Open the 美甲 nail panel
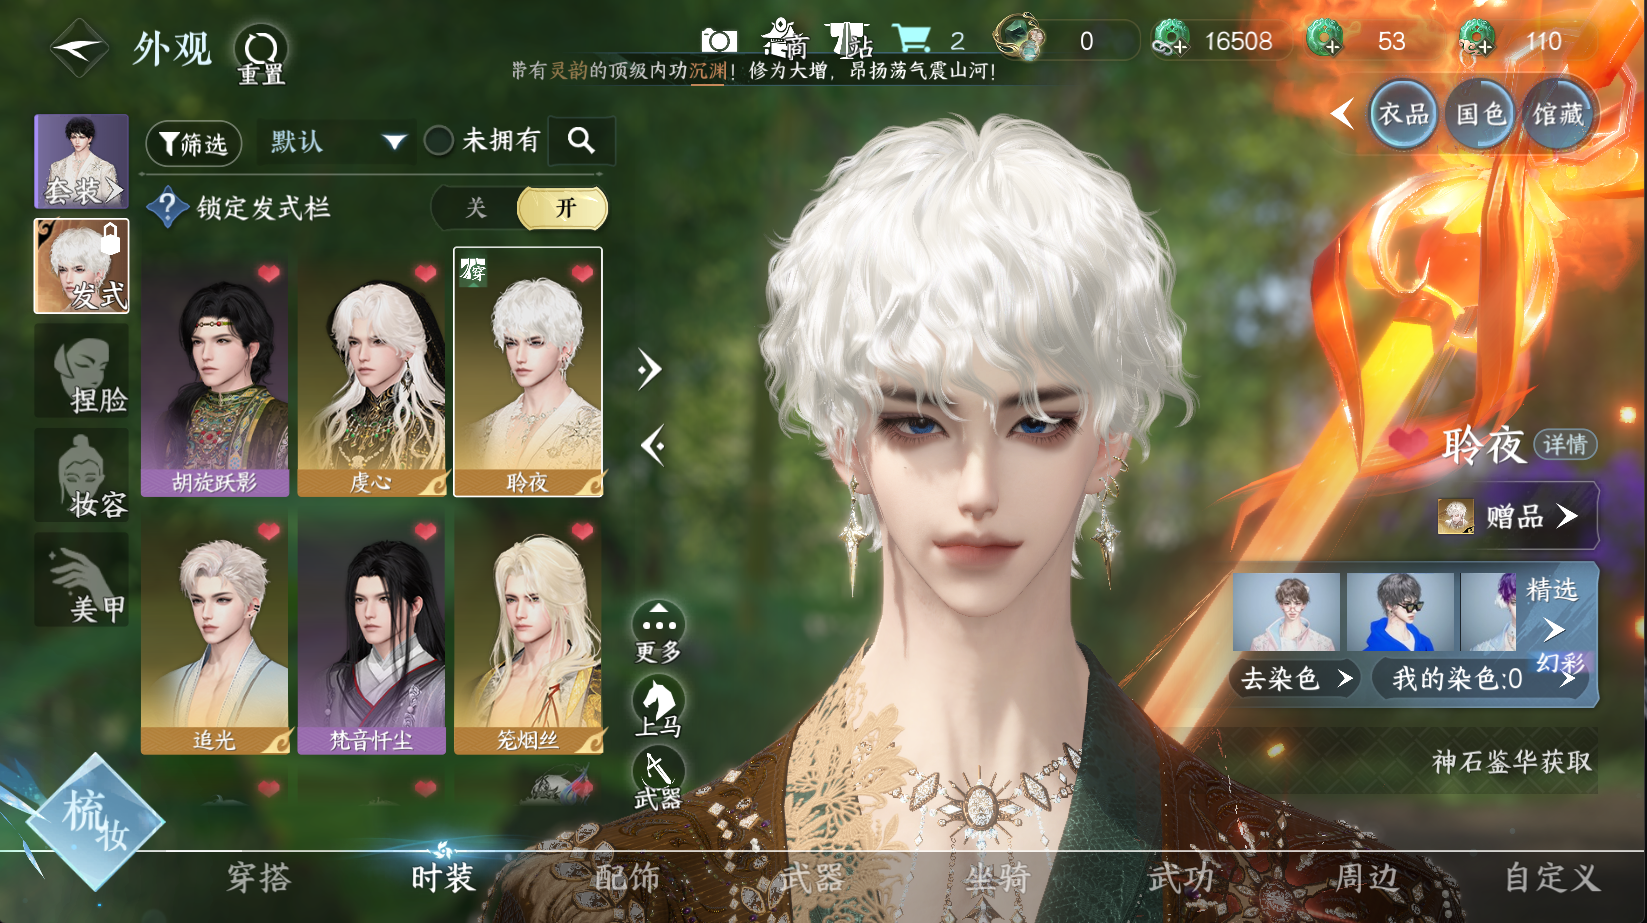This screenshot has width=1647, height=923. (83, 580)
